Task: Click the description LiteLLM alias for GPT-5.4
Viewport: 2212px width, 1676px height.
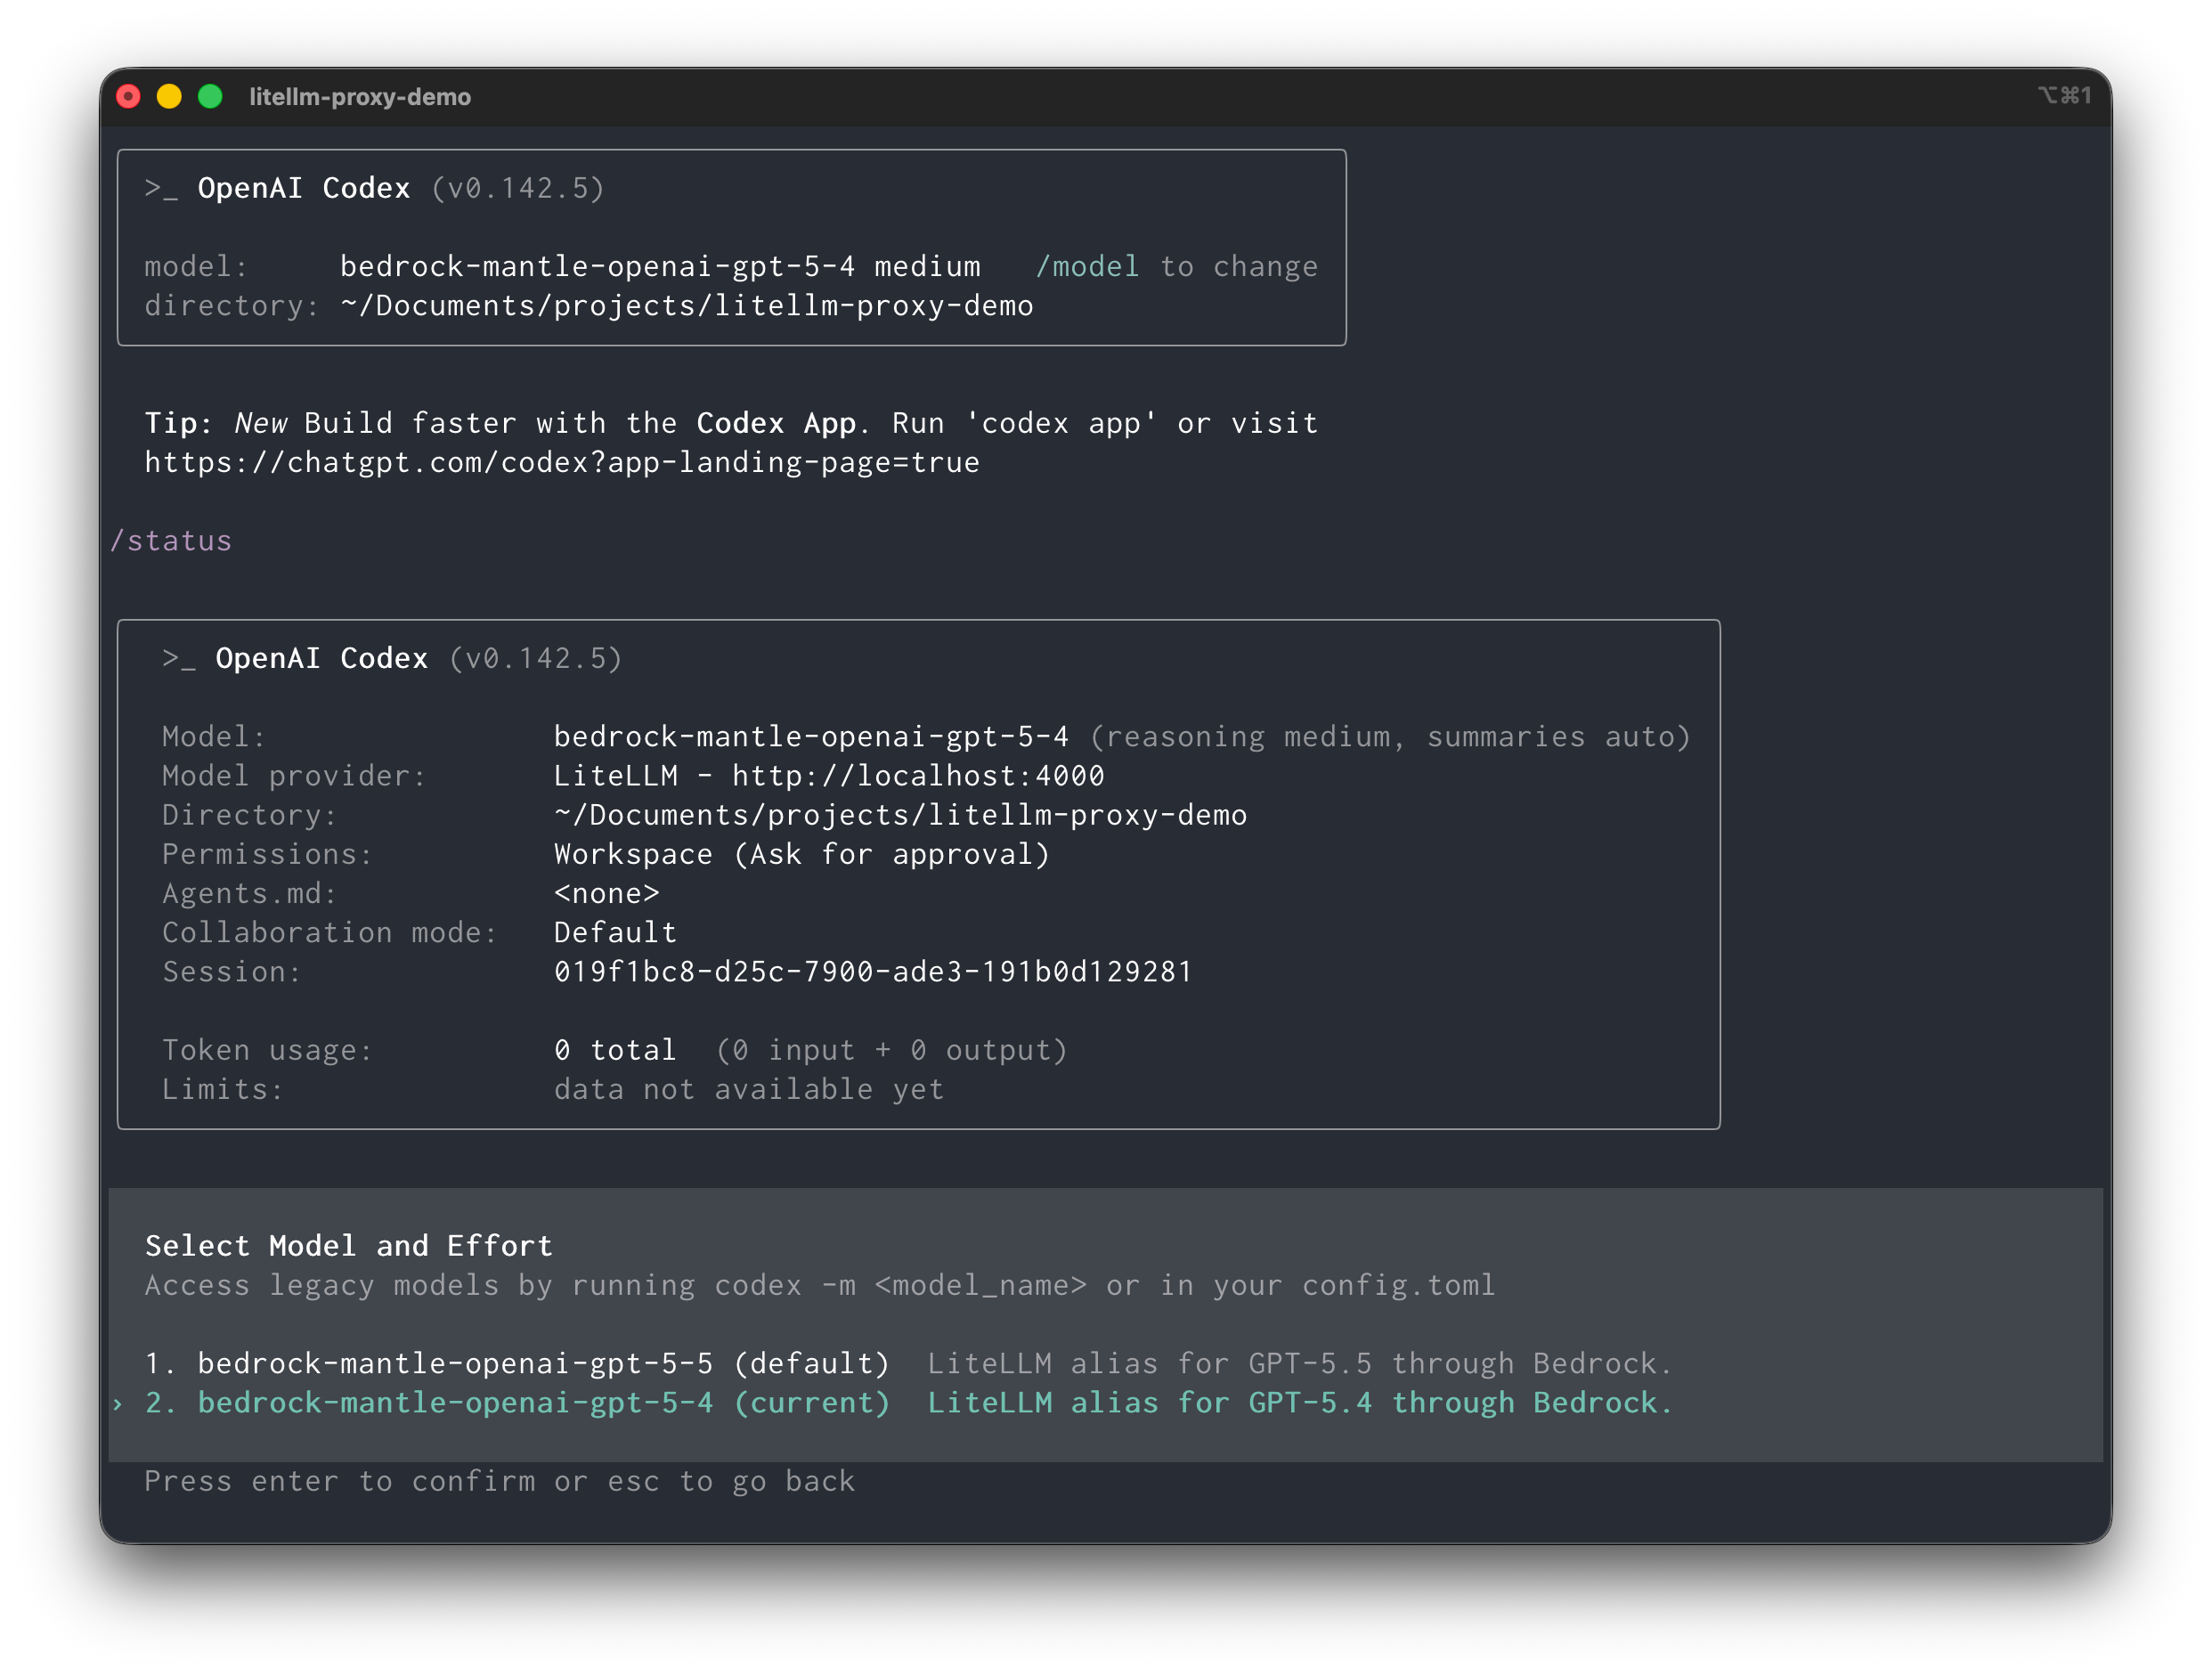Action: pos(1300,1402)
